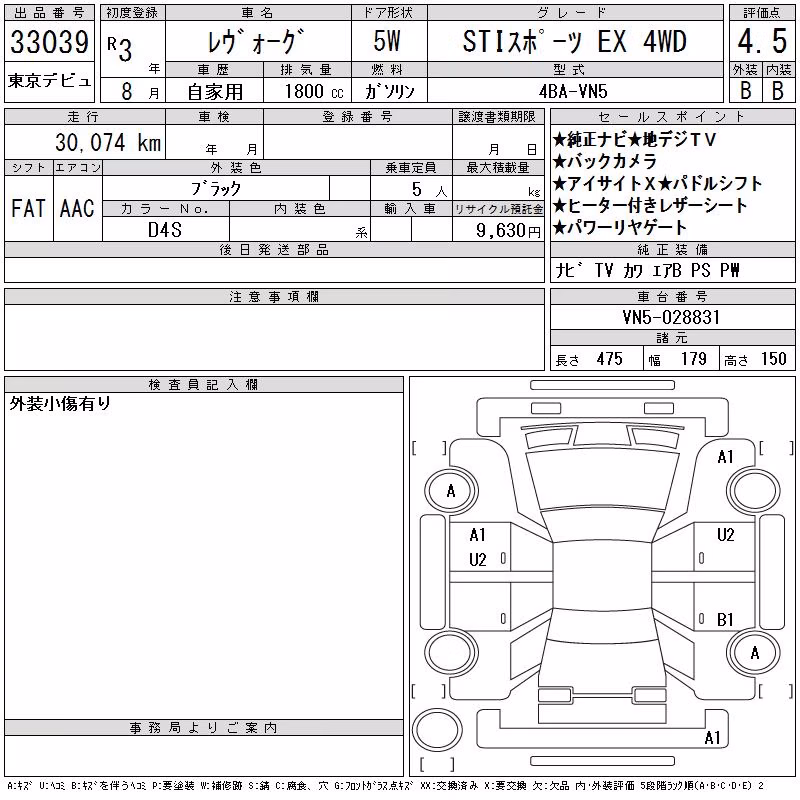800x800 pixels.
Task: Select the 東京デビュー auction venue label
Action: [x=49, y=81]
